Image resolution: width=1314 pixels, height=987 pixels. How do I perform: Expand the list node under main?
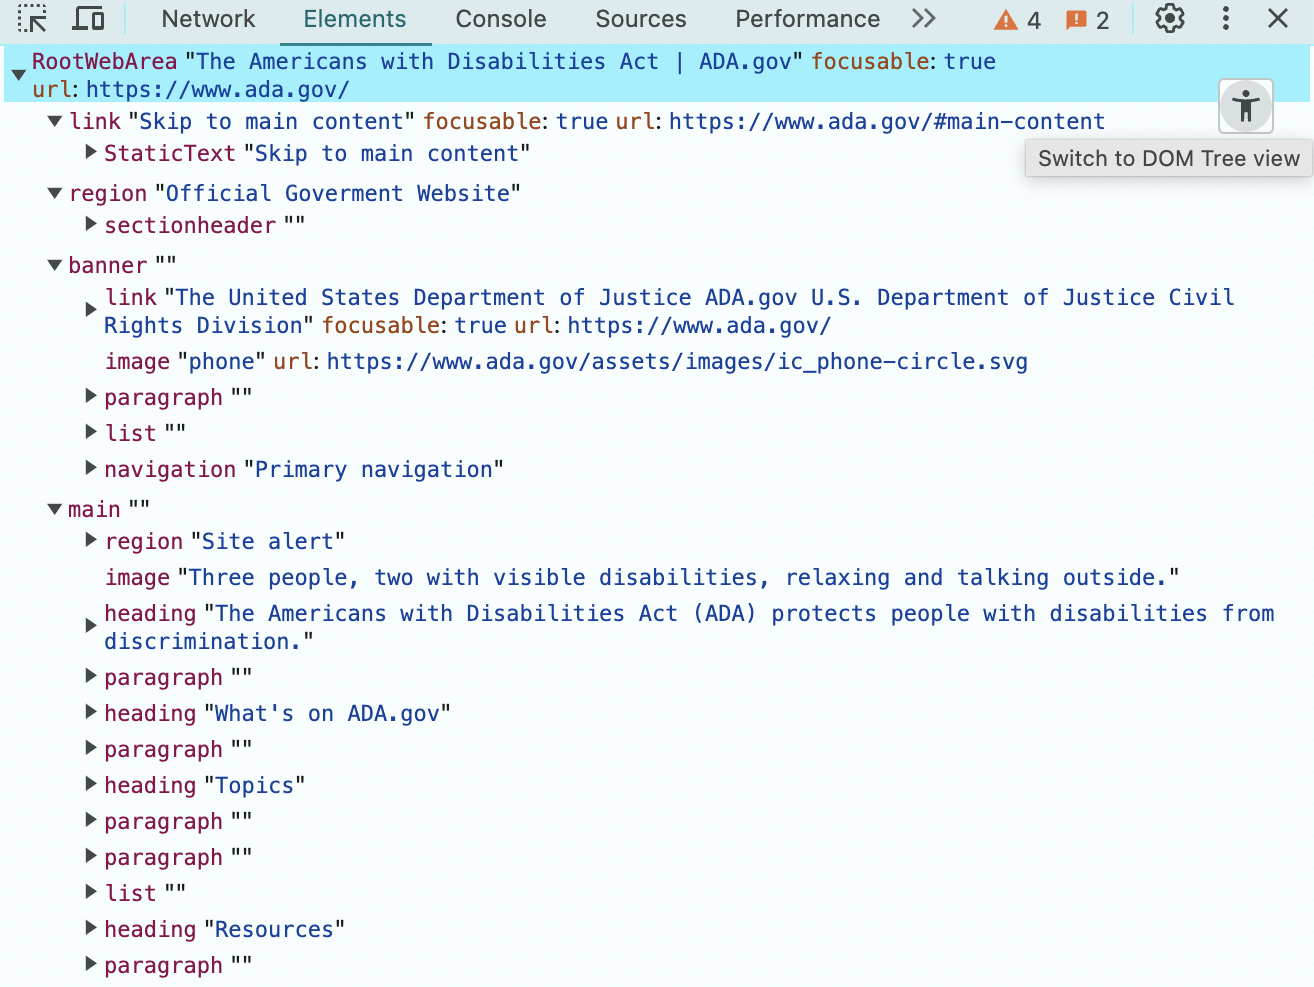pos(91,892)
